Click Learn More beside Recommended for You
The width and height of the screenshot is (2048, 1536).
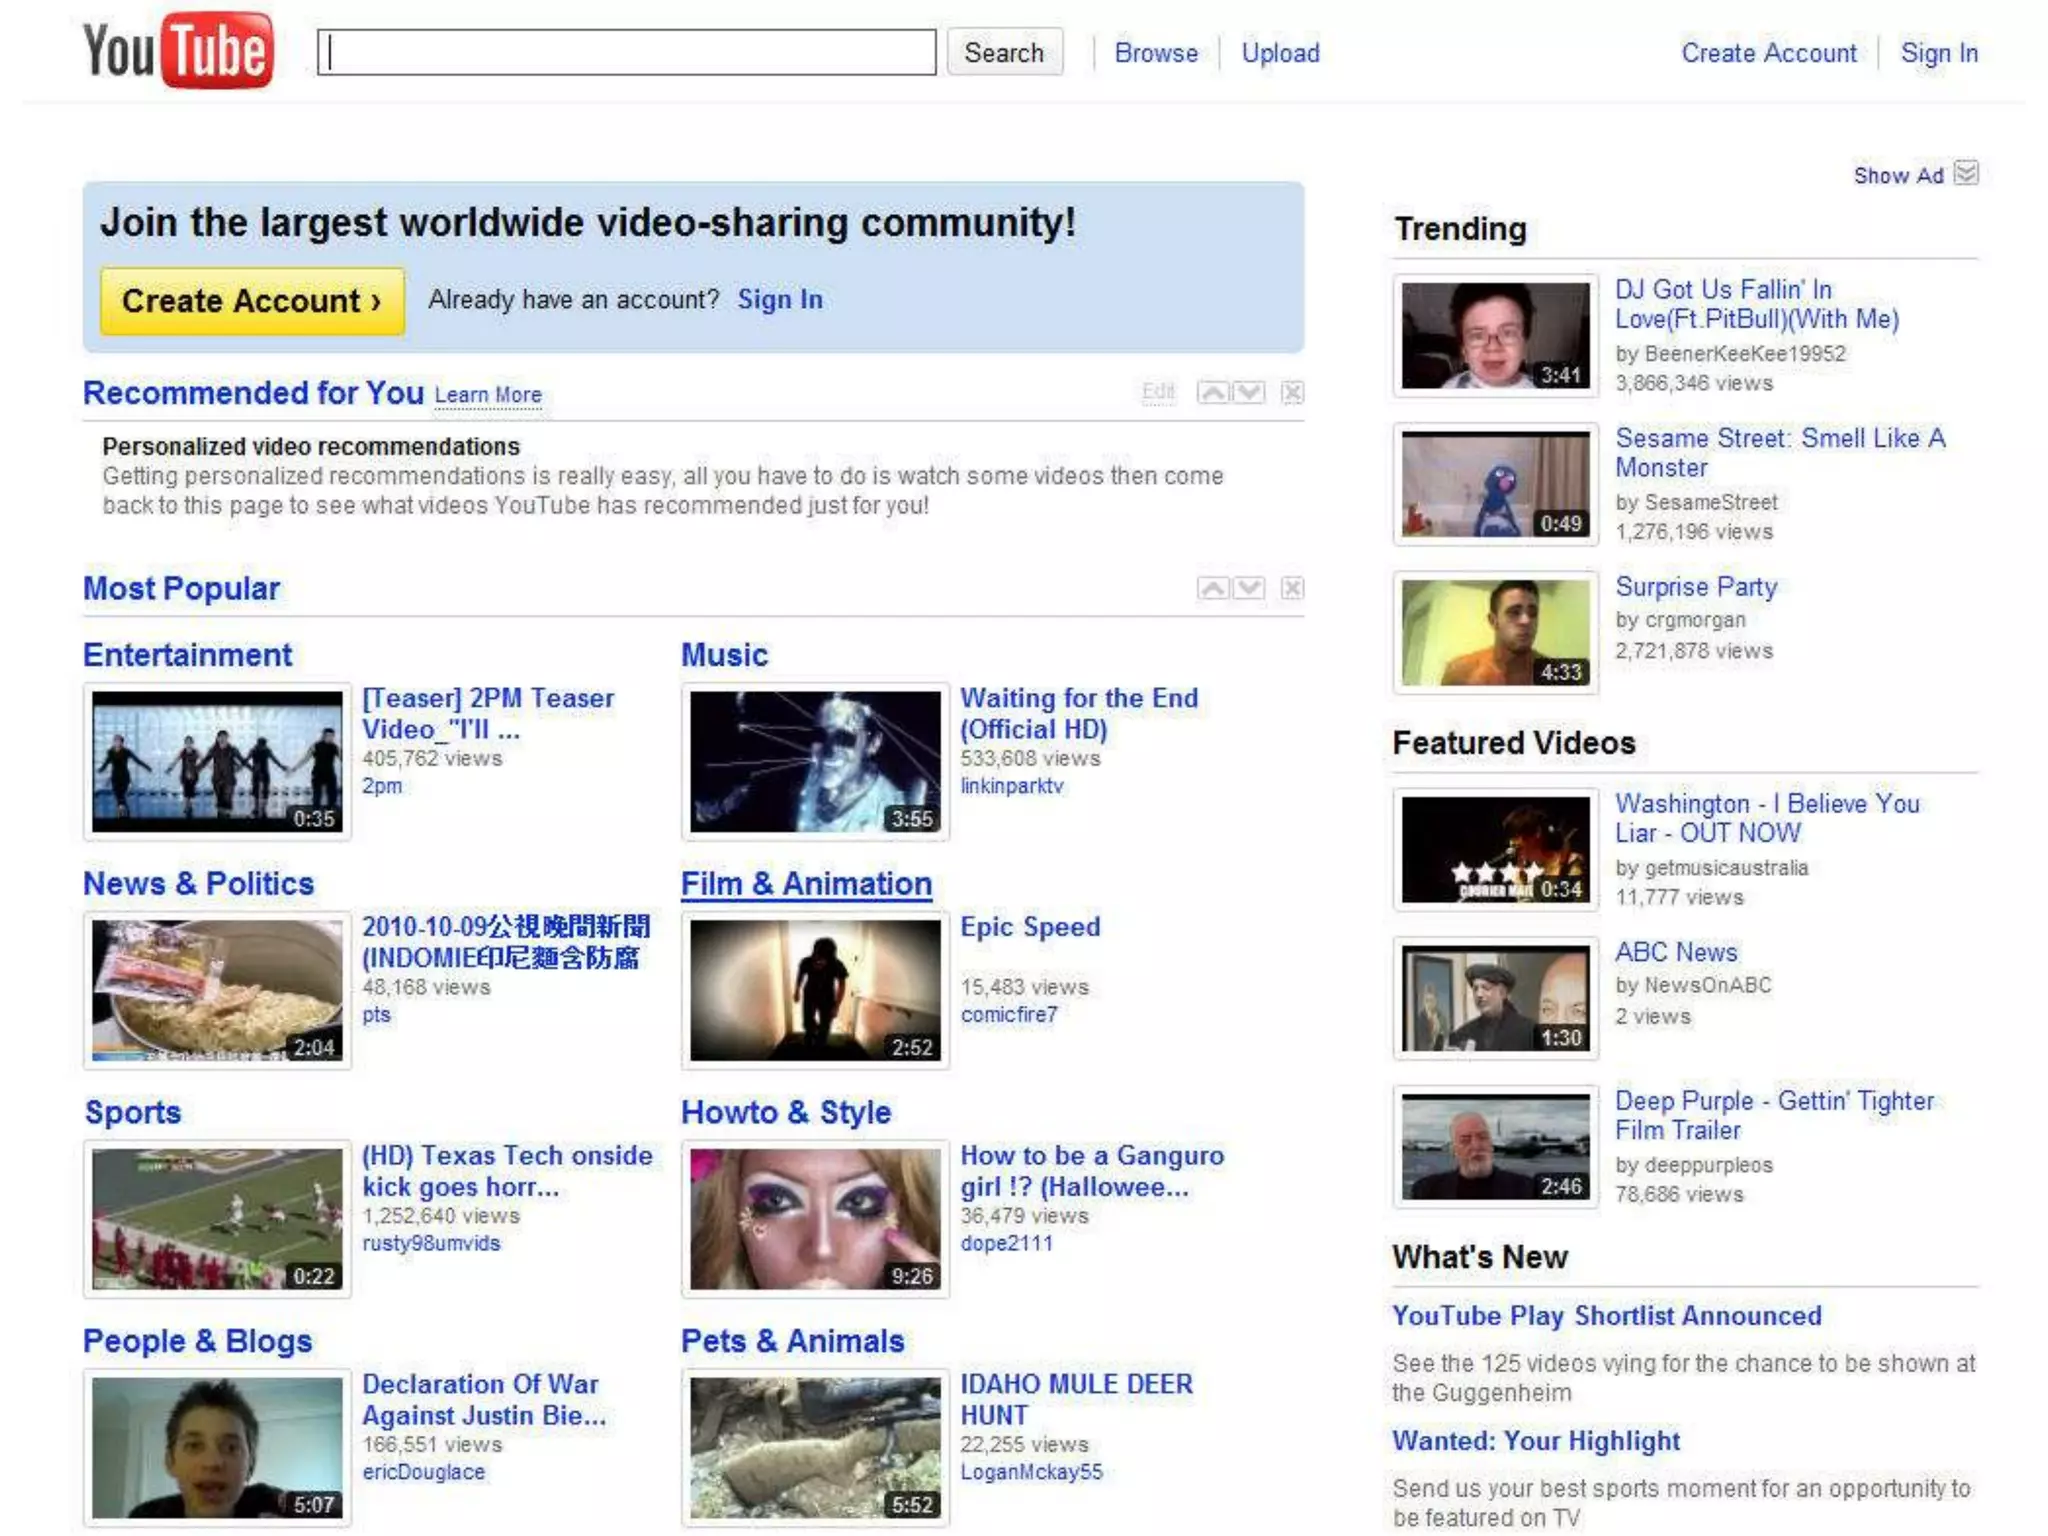[x=488, y=395]
